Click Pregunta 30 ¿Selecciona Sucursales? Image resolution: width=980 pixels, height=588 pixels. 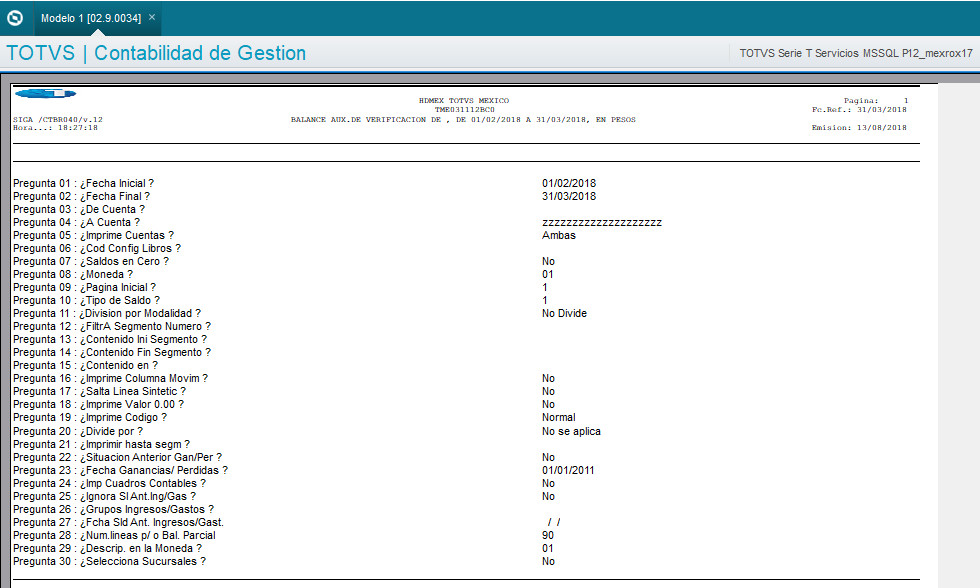109,562
